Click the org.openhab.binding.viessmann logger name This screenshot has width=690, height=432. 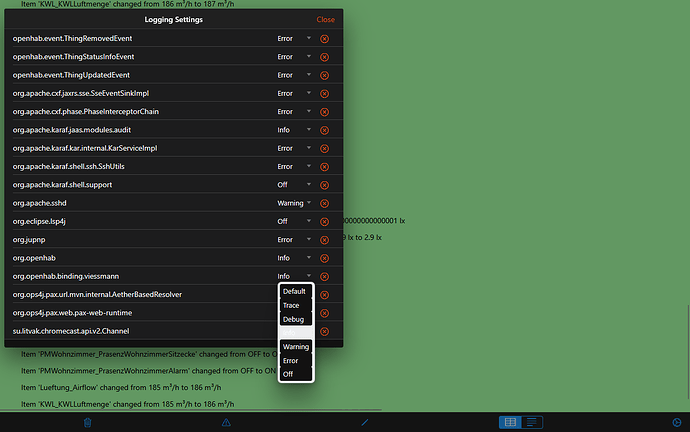click(x=66, y=276)
